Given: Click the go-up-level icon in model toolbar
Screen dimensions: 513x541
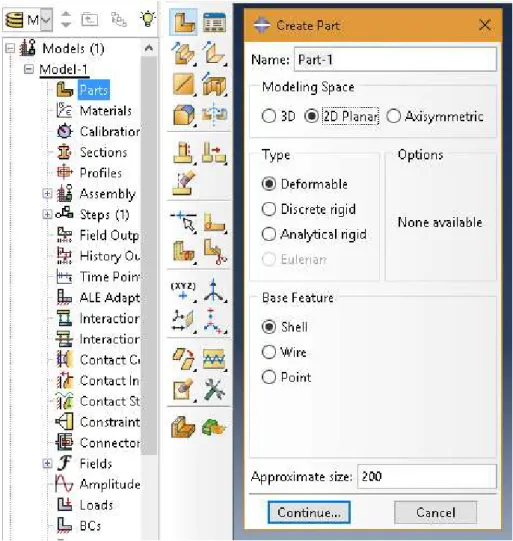Looking at the screenshot, I should pos(90,19).
